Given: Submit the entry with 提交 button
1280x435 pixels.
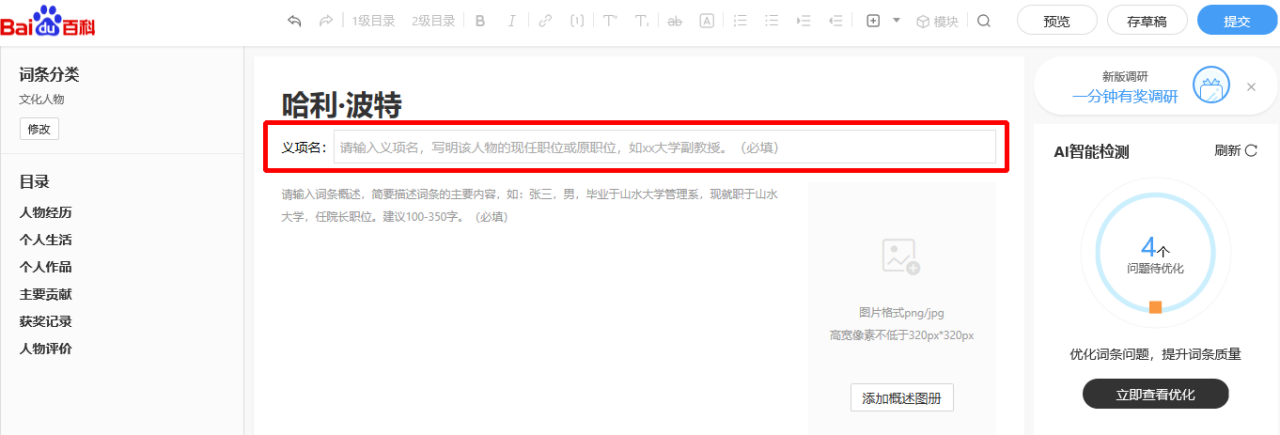Looking at the screenshot, I should tap(1237, 21).
